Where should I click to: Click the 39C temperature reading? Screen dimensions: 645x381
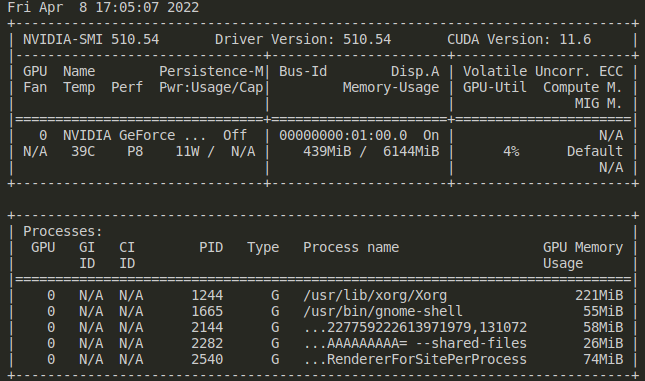[83, 151]
